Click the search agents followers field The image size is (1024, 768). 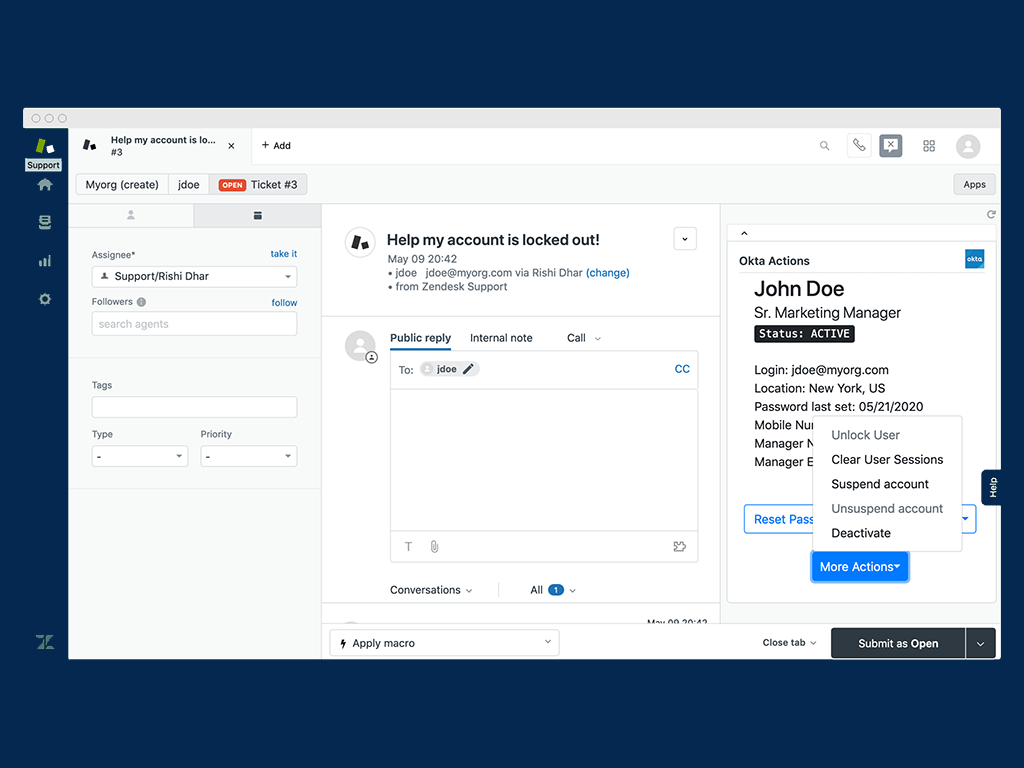[194, 324]
